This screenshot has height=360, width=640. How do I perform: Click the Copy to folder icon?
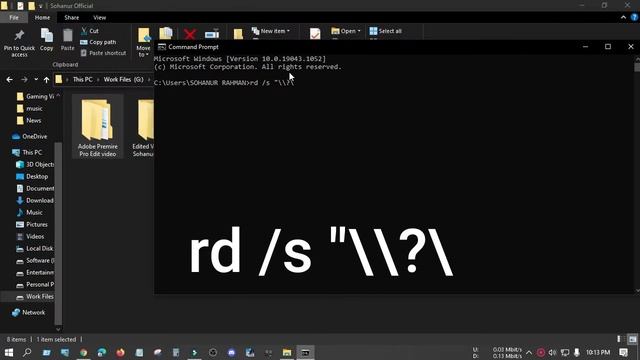[x=166, y=33]
